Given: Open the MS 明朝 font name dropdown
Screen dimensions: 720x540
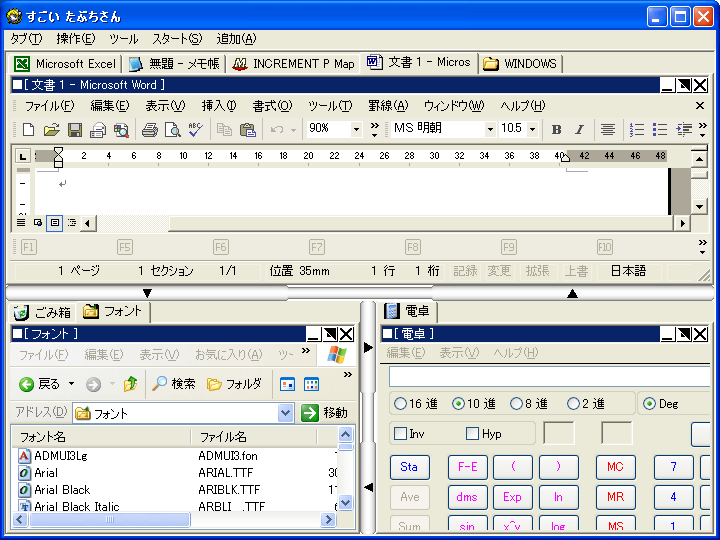Looking at the screenshot, I should click(x=490, y=129).
